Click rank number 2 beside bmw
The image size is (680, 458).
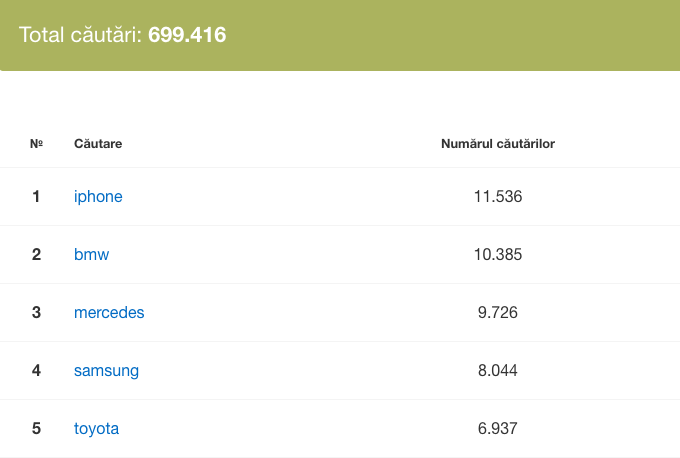37,254
